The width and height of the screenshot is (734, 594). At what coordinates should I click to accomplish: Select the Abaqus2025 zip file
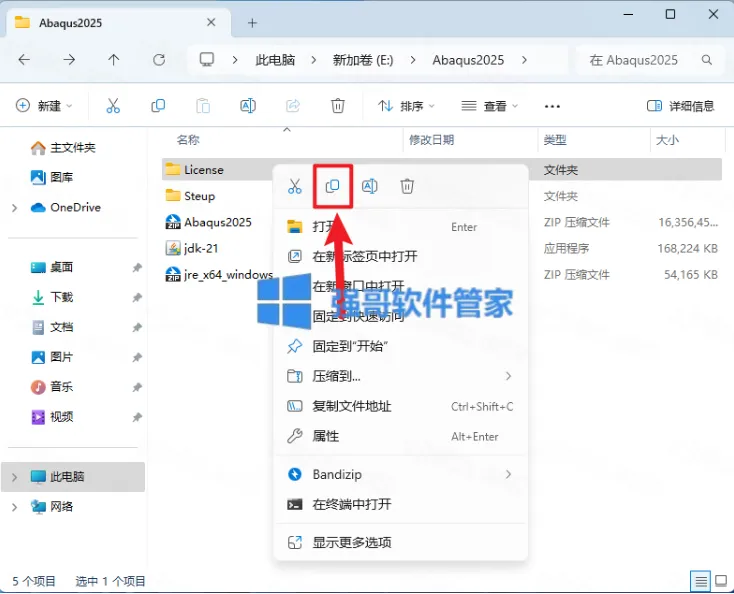pyautogui.click(x=209, y=222)
